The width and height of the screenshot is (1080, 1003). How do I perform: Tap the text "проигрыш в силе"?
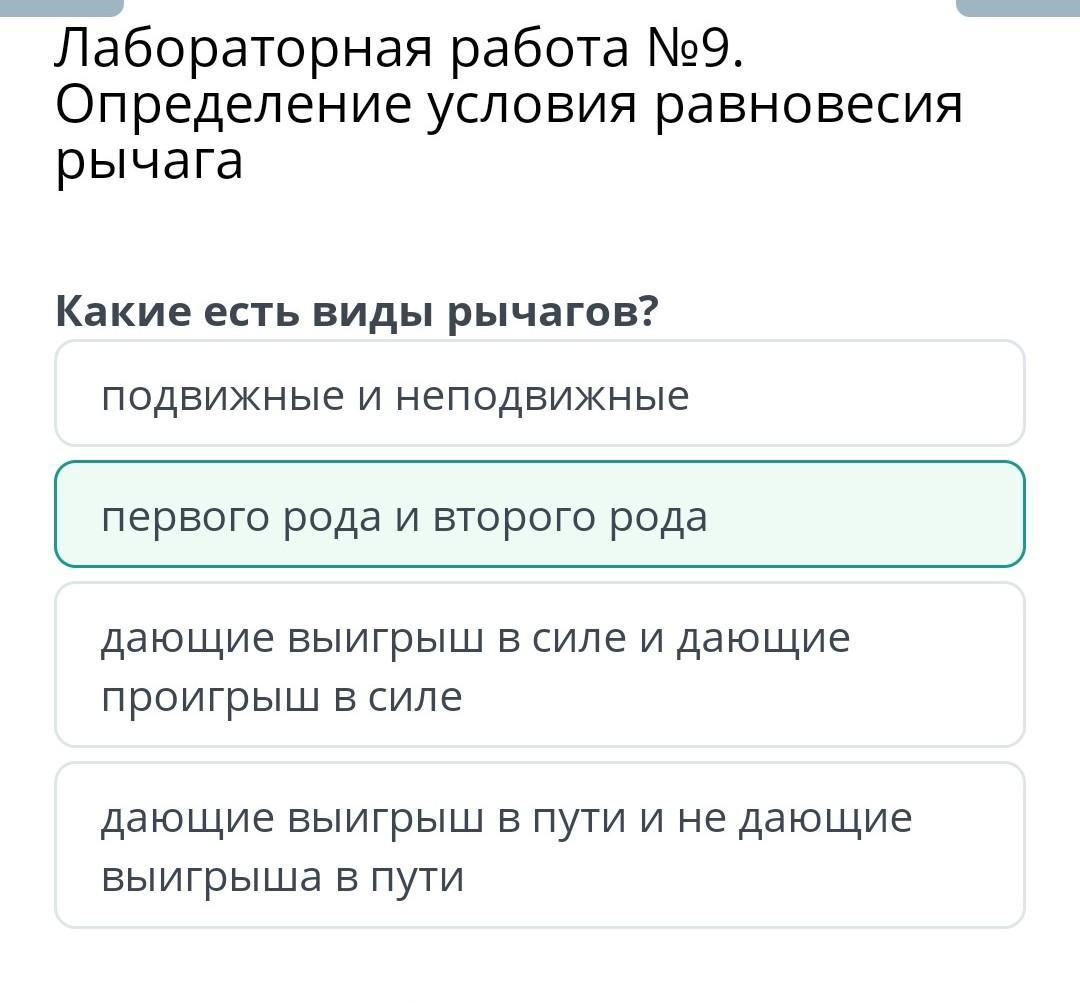[x=281, y=697]
